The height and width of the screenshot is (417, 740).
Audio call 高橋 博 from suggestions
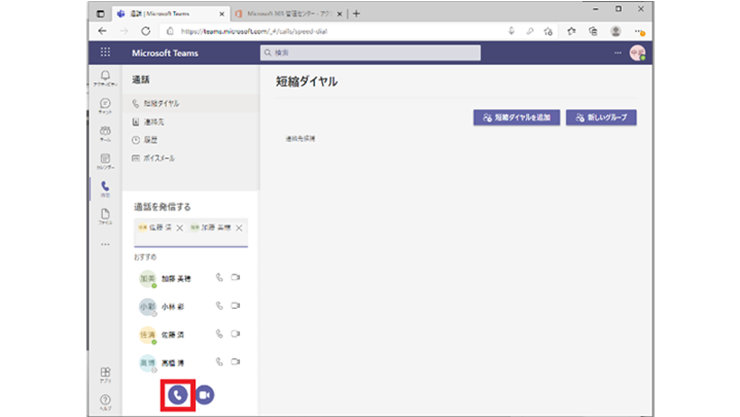219,362
